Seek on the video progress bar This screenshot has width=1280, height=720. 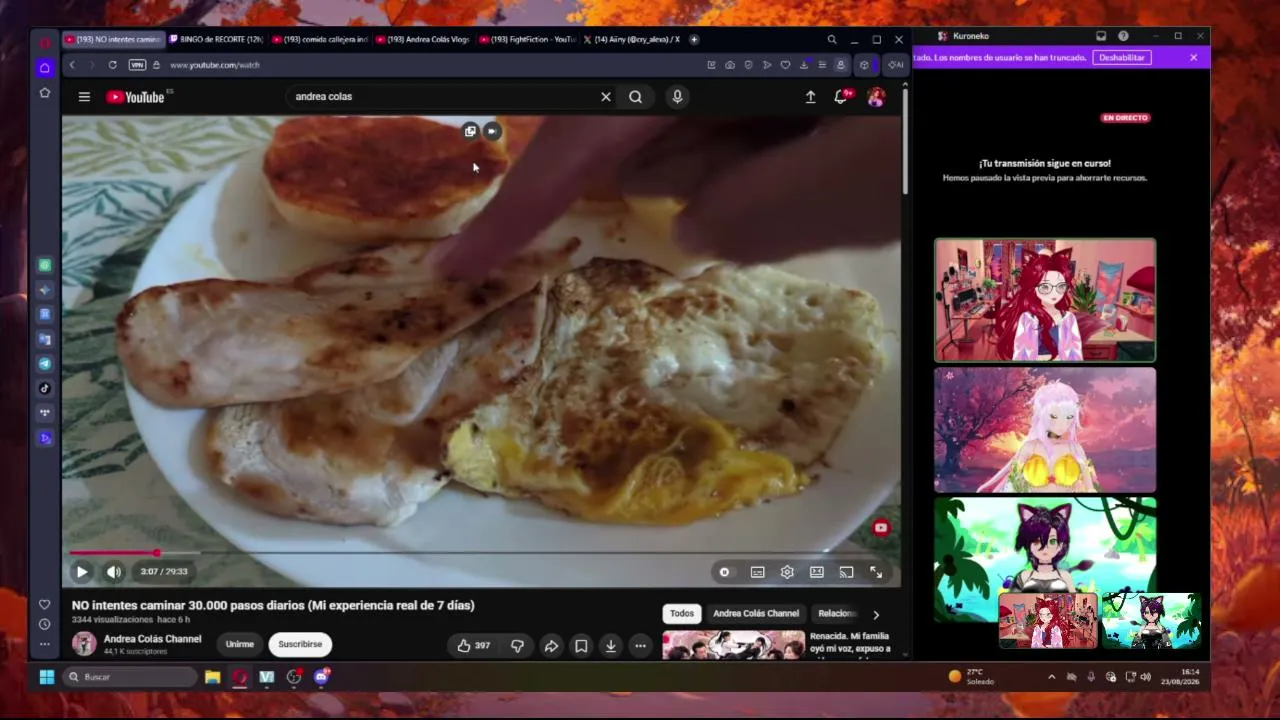481,552
